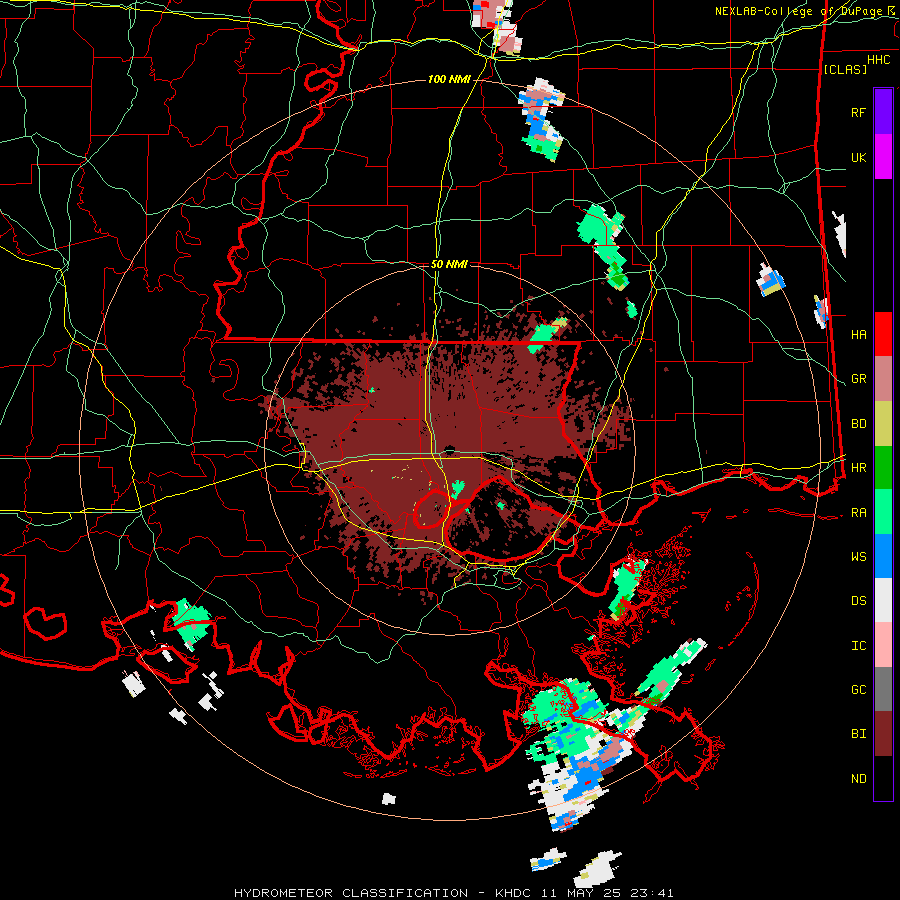Click the ND legend label
Viewport: 900px width, 900px height.
click(858, 779)
